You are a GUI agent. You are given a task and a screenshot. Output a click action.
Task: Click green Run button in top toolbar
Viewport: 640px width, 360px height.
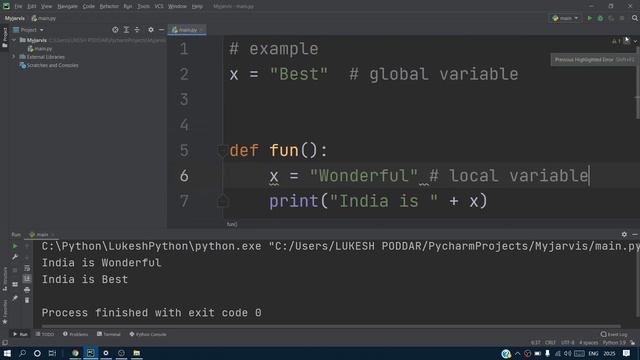click(x=589, y=18)
